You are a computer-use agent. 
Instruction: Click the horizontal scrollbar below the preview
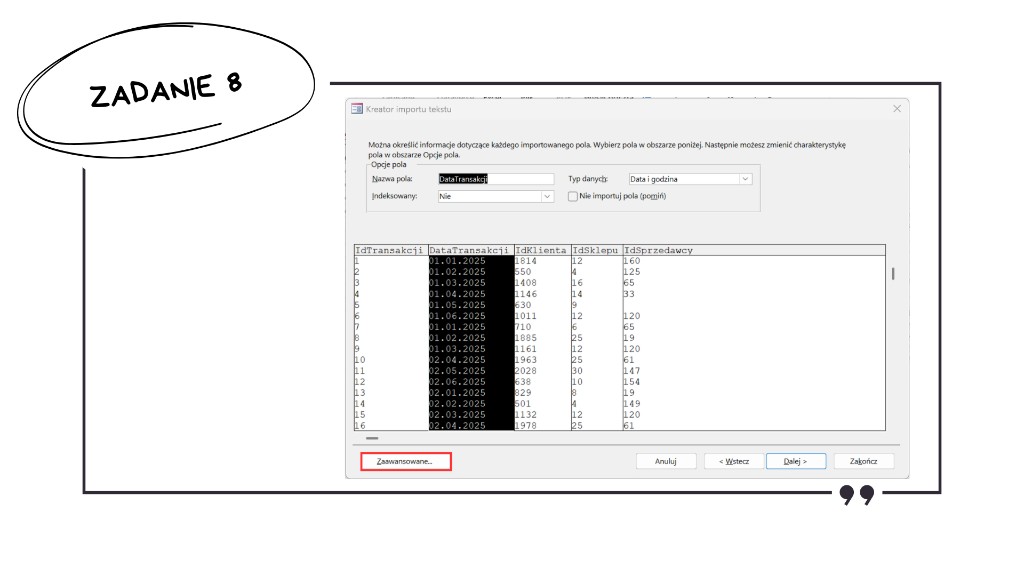[372, 438]
